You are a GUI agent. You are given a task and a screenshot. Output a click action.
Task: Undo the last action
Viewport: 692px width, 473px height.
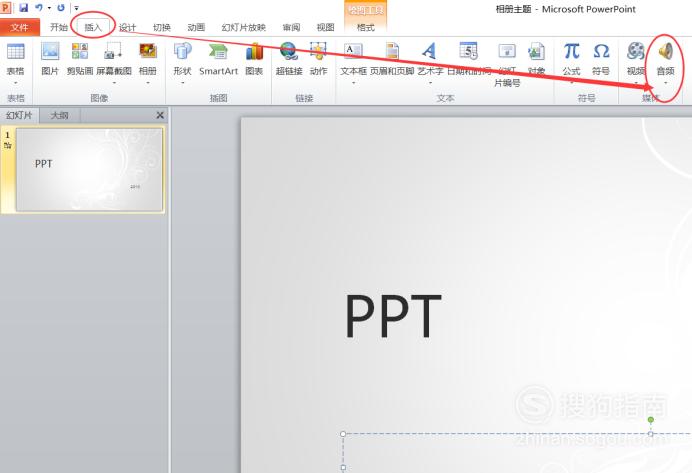click(39, 8)
